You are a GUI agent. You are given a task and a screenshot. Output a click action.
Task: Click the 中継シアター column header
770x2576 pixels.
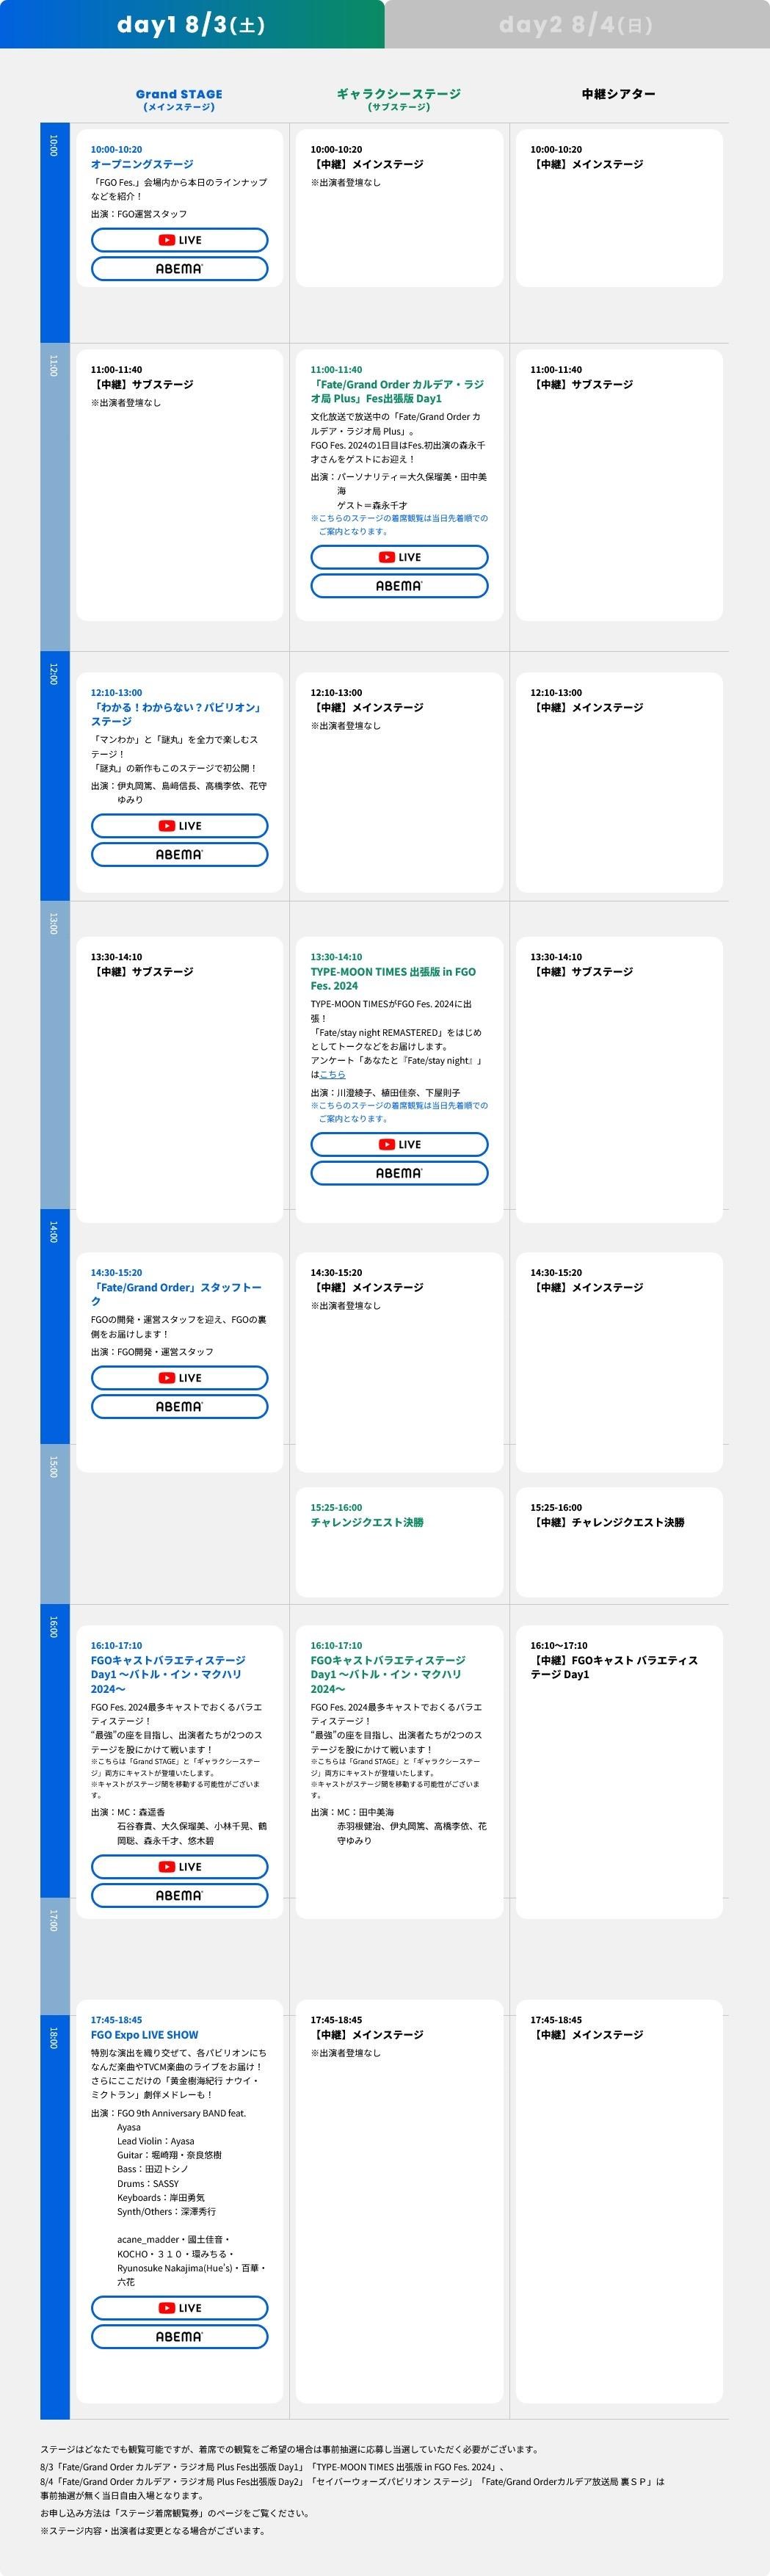click(x=619, y=94)
